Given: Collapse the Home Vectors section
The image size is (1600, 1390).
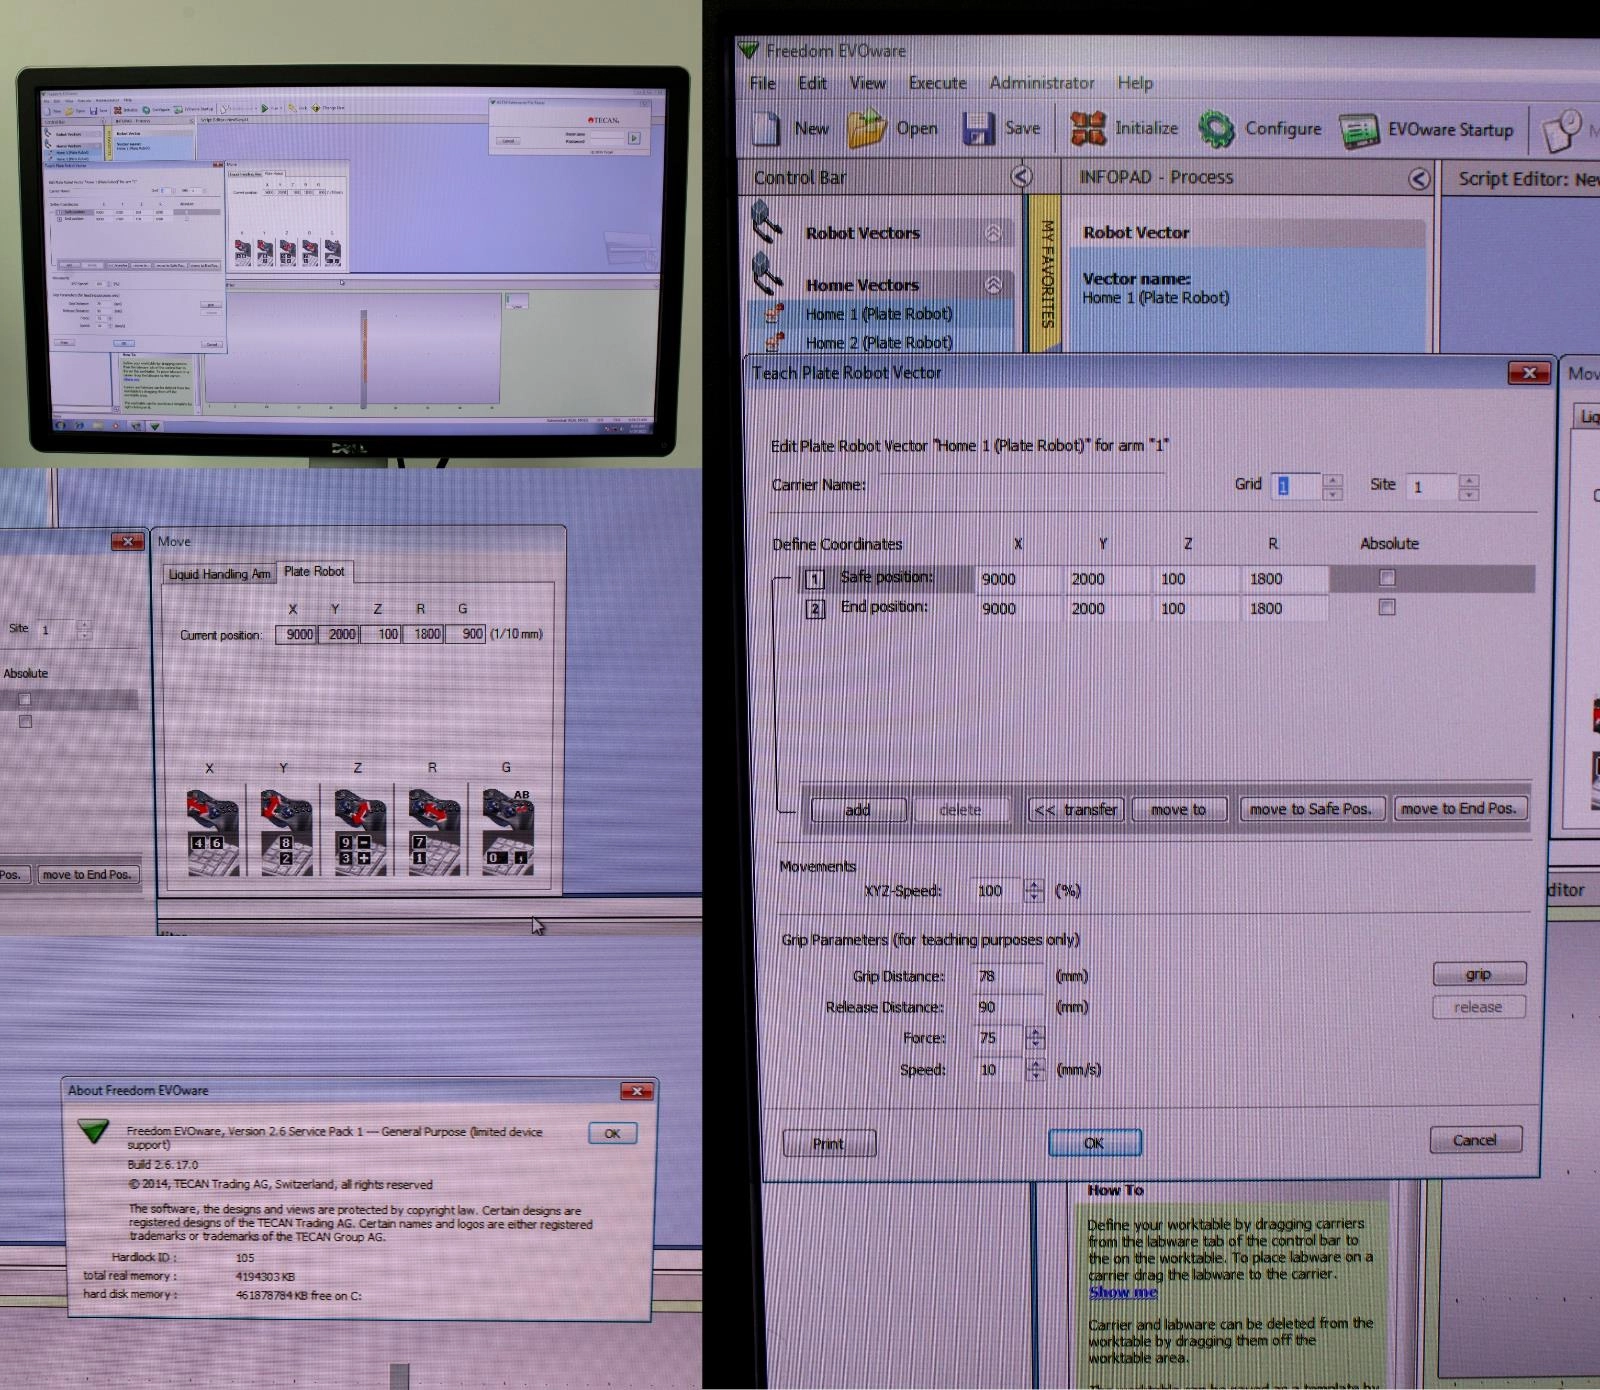Looking at the screenshot, I should (x=993, y=285).
